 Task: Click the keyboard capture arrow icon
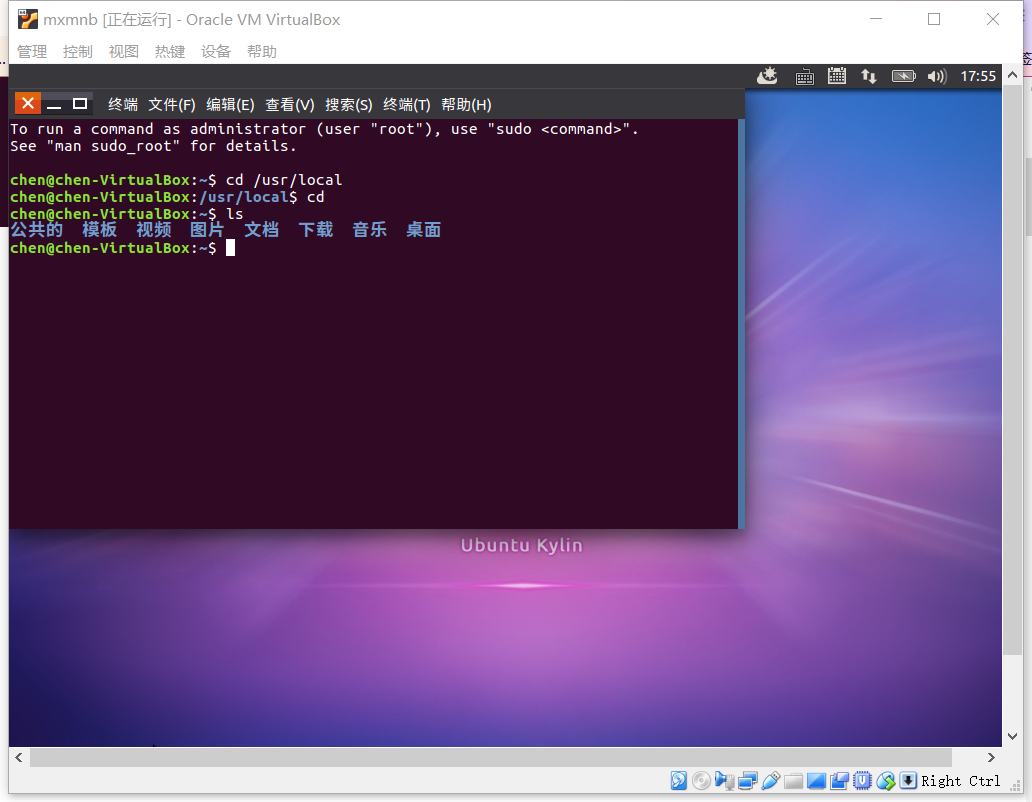(x=908, y=780)
